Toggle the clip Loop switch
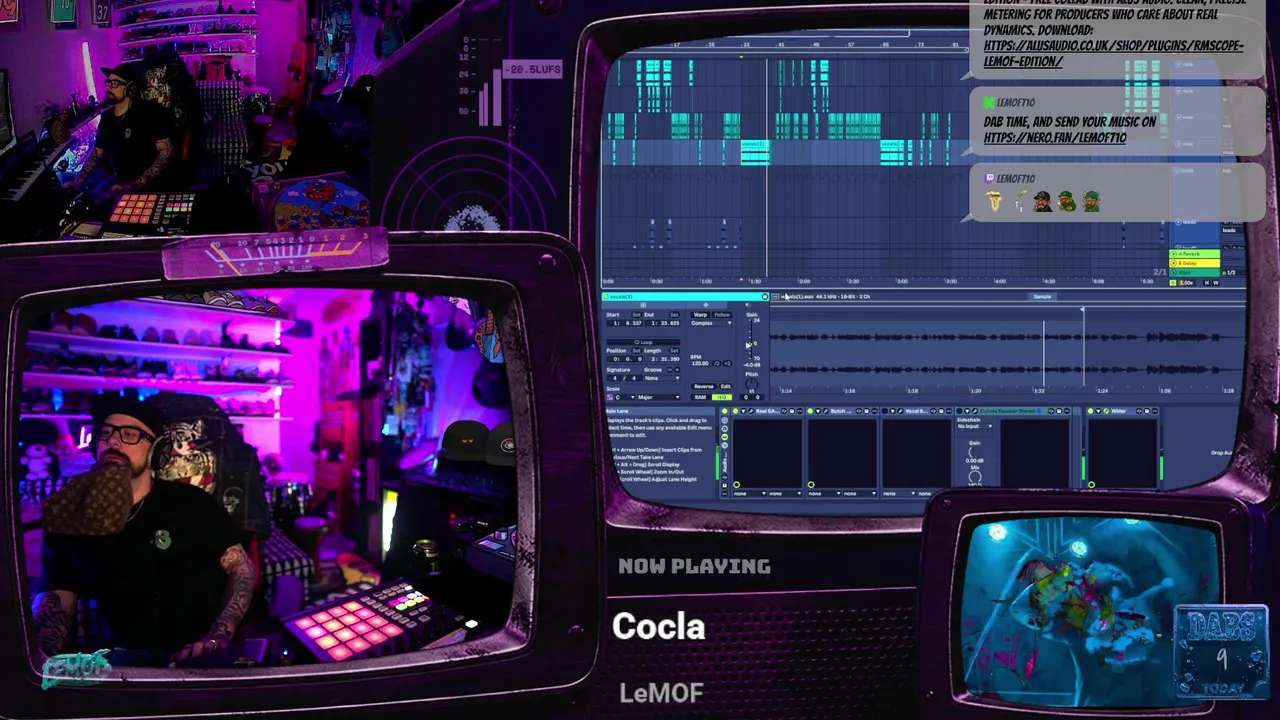The image size is (1280, 720). coord(643,342)
